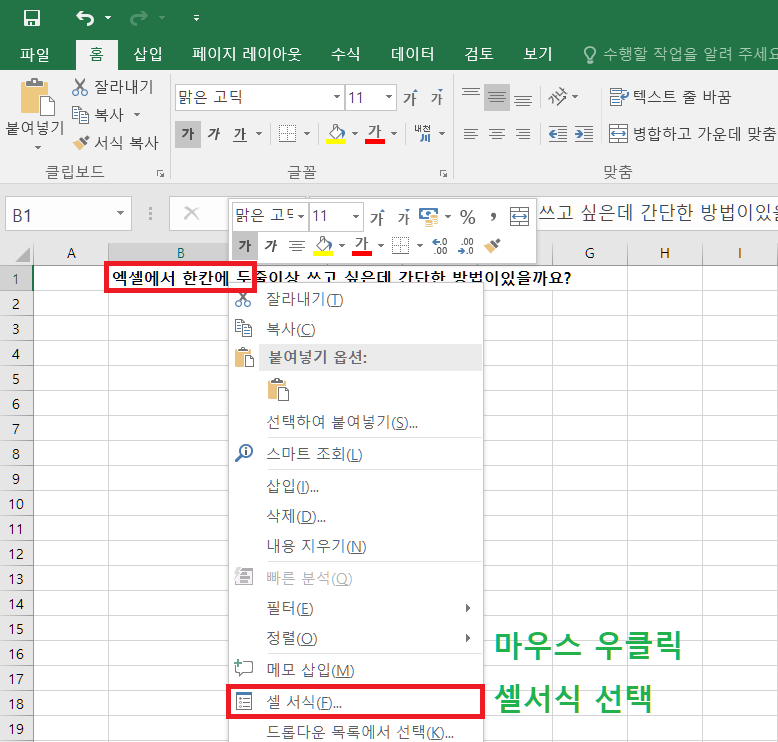Switch to the 수식 ribbon tab
This screenshot has height=742, width=778.
pyautogui.click(x=345, y=54)
